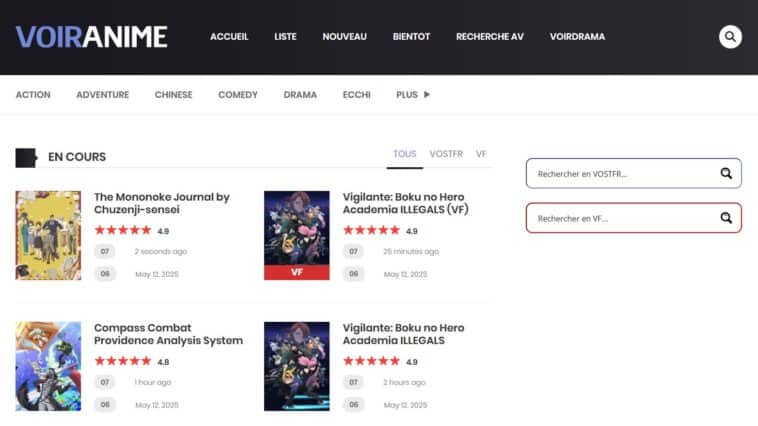The image size is (758, 426).
Task: Focus the Rechercher en VOSTFR field
Action: point(634,173)
